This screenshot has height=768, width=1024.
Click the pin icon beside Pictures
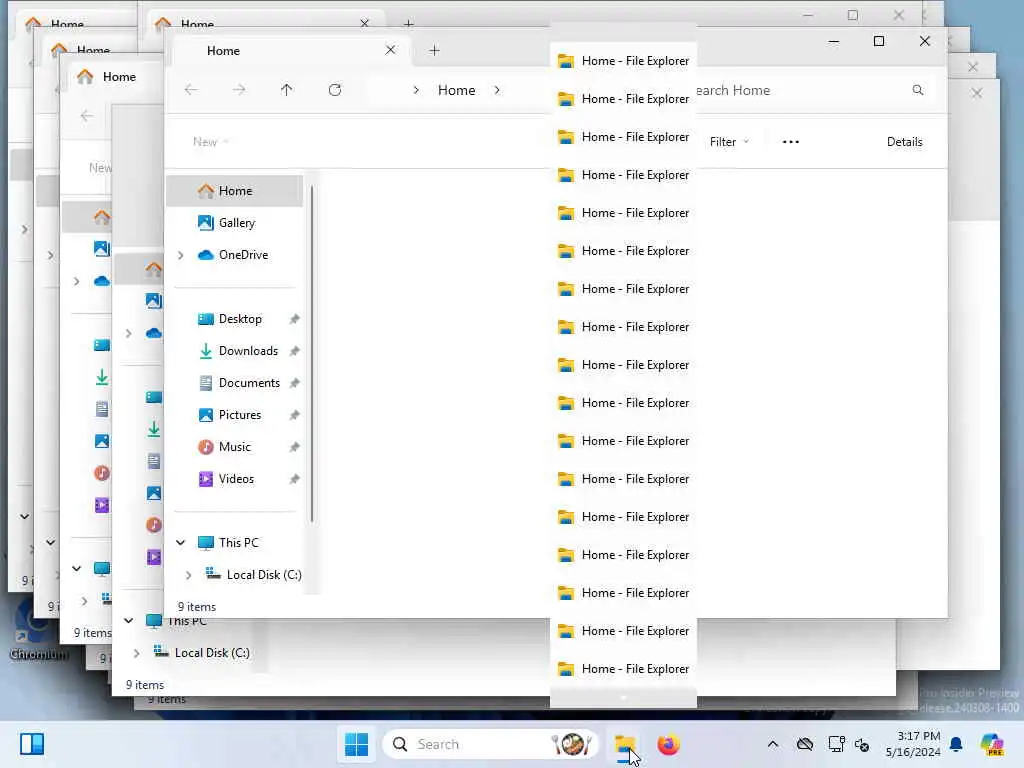click(295, 415)
